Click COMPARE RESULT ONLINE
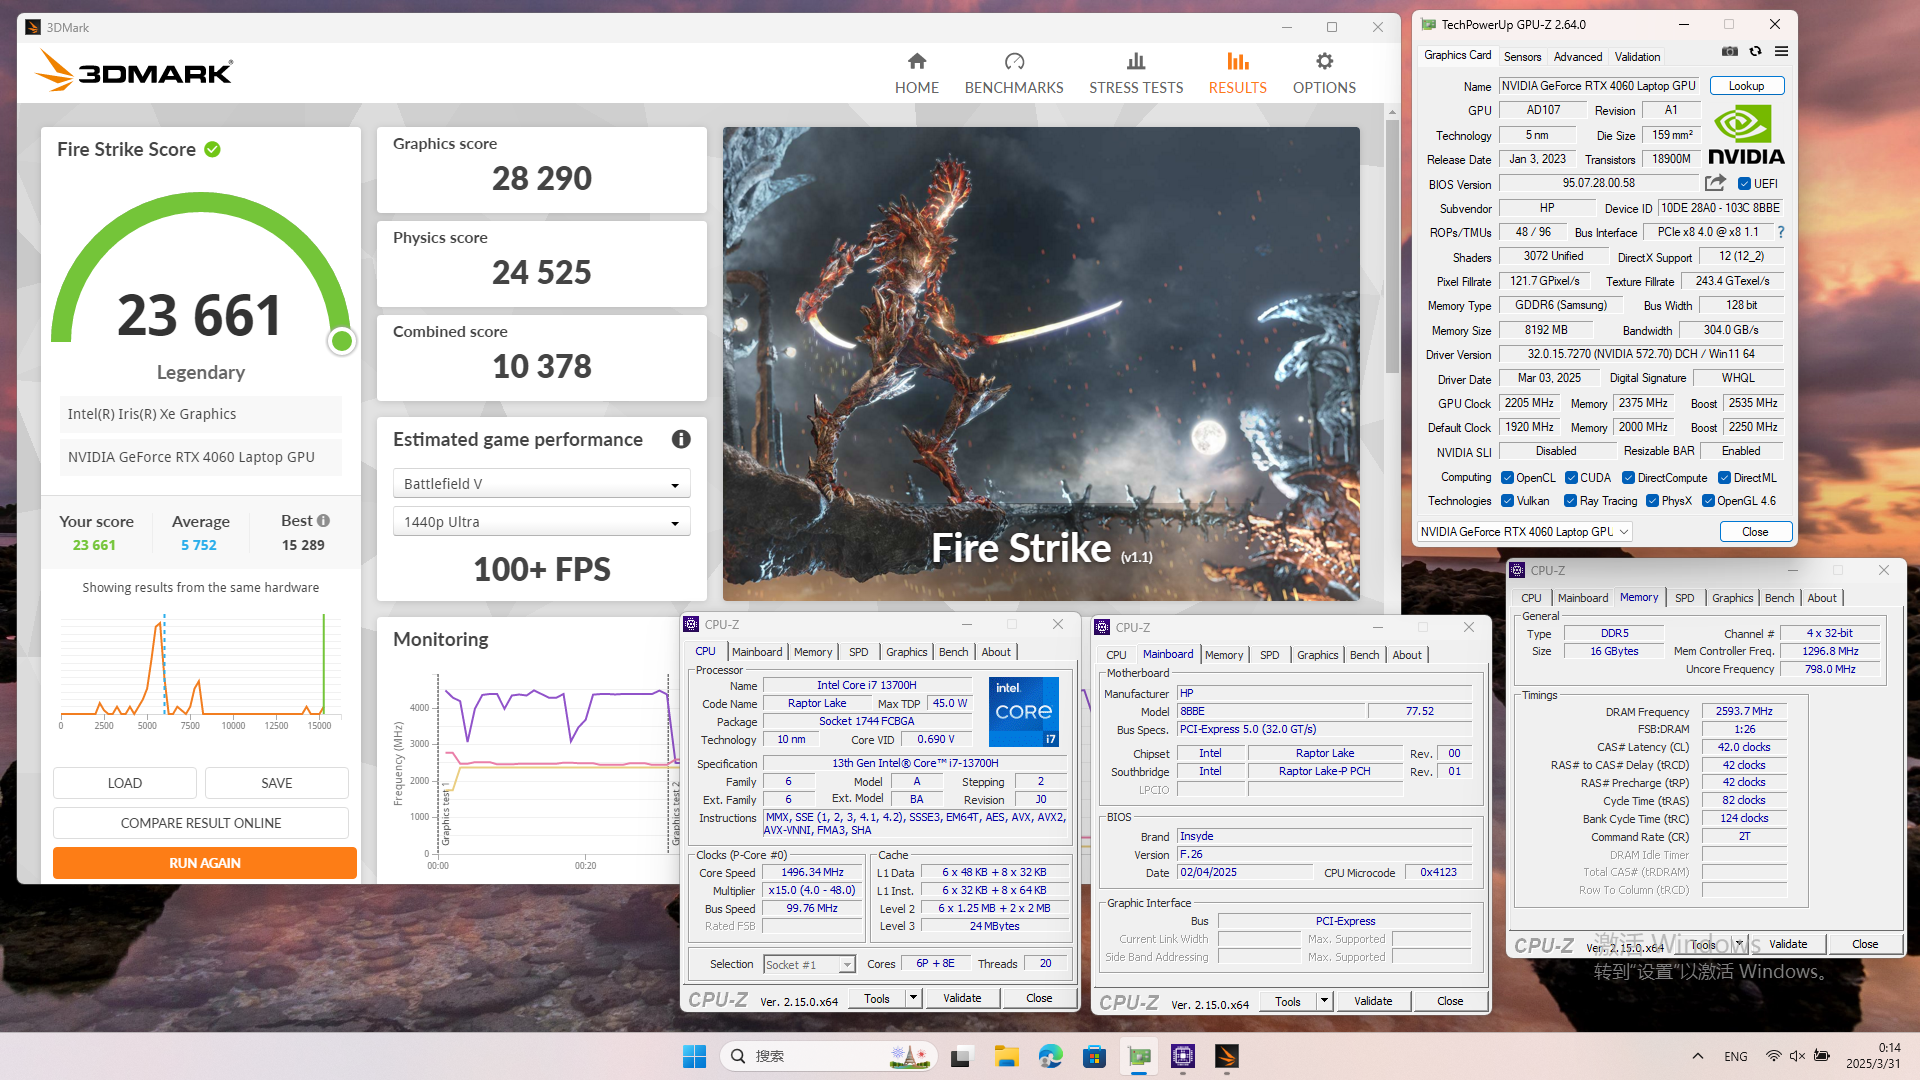1920x1080 pixels. point(201,823)
